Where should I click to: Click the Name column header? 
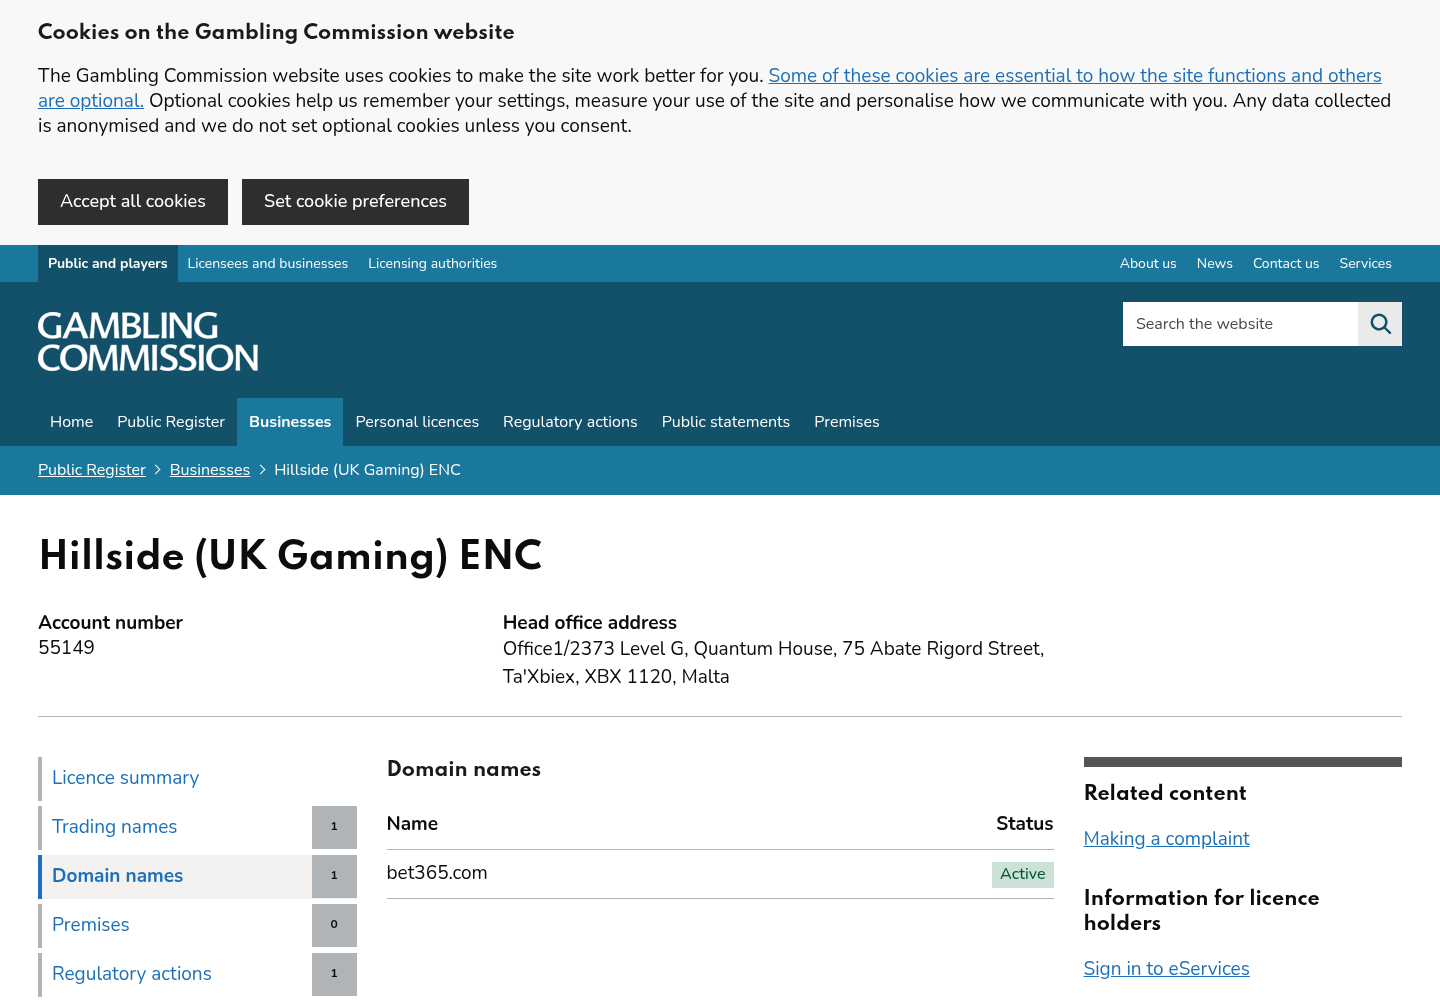412,824
